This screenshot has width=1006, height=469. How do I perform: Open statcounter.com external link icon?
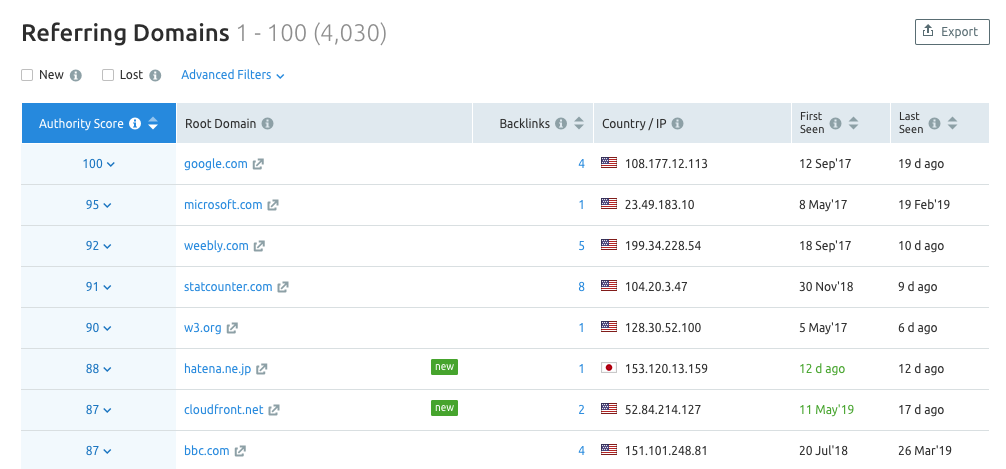point(283,287)
